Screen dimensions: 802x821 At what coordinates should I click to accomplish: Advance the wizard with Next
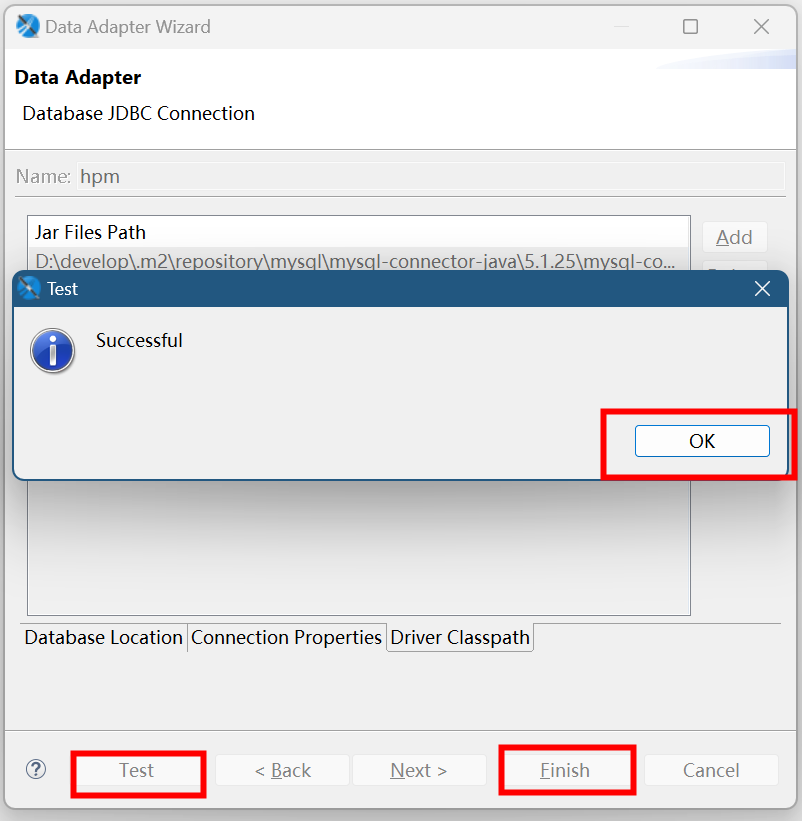pyautogui.click(x=419, y=770)
